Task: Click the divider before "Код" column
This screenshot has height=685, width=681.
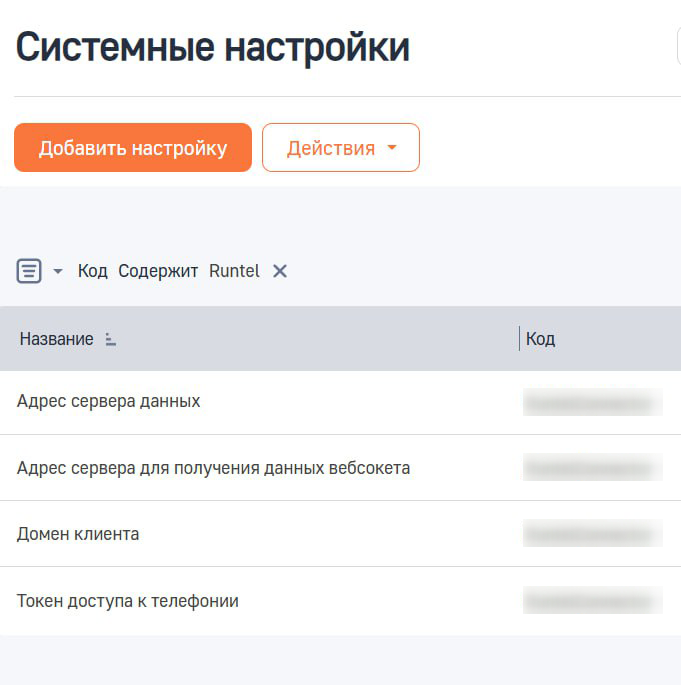Action: [519, 339]
